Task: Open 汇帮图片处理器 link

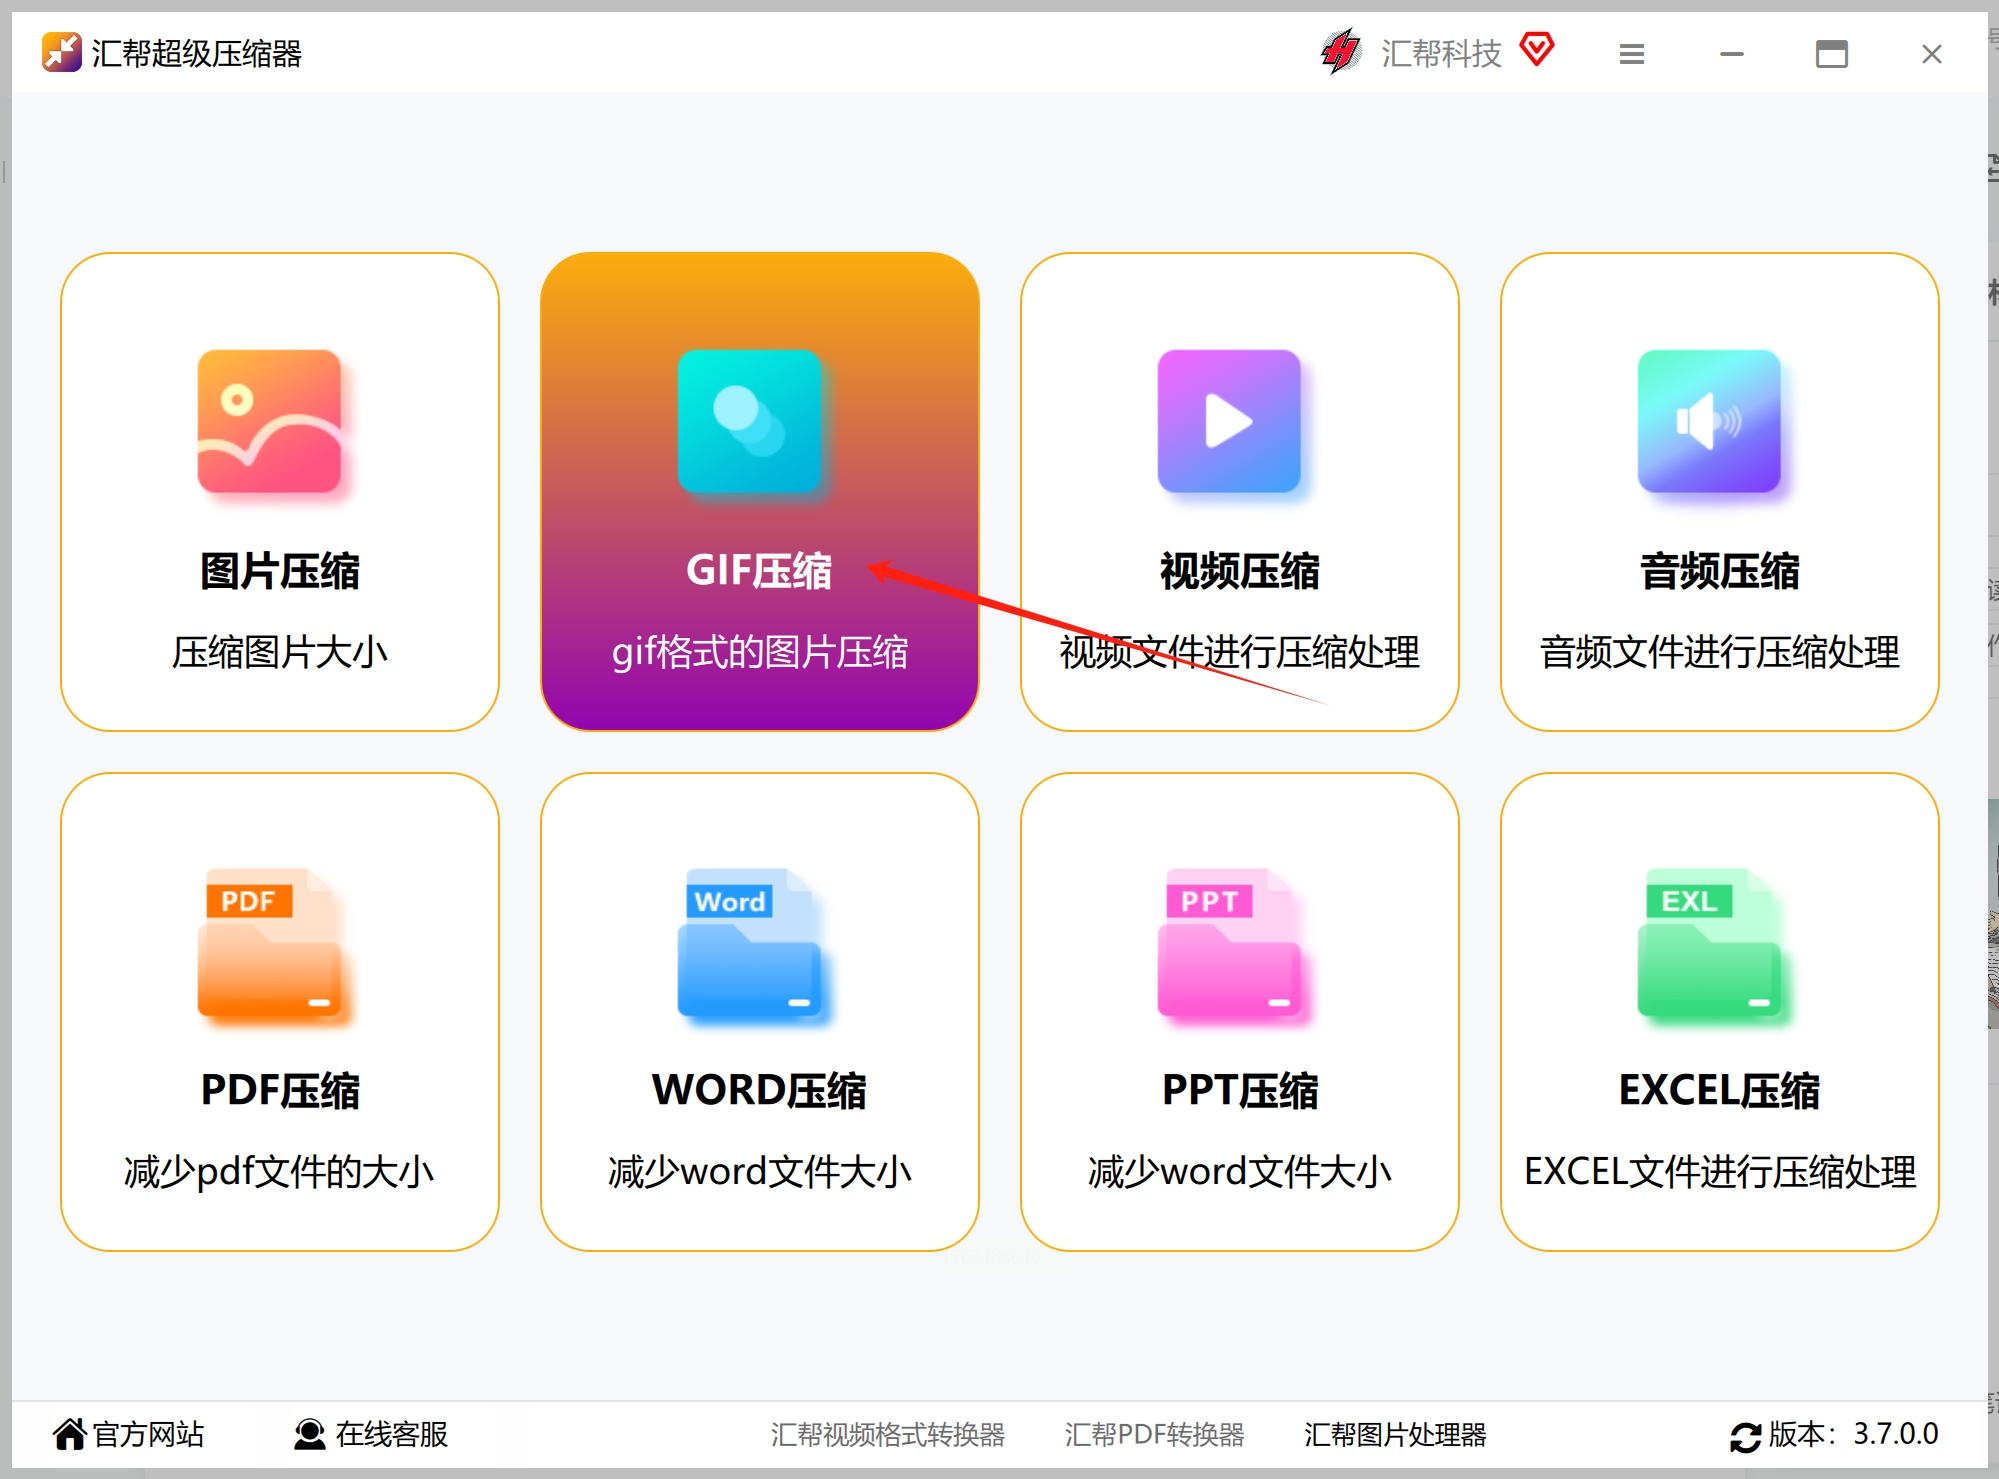Action: point(1394,1434)
